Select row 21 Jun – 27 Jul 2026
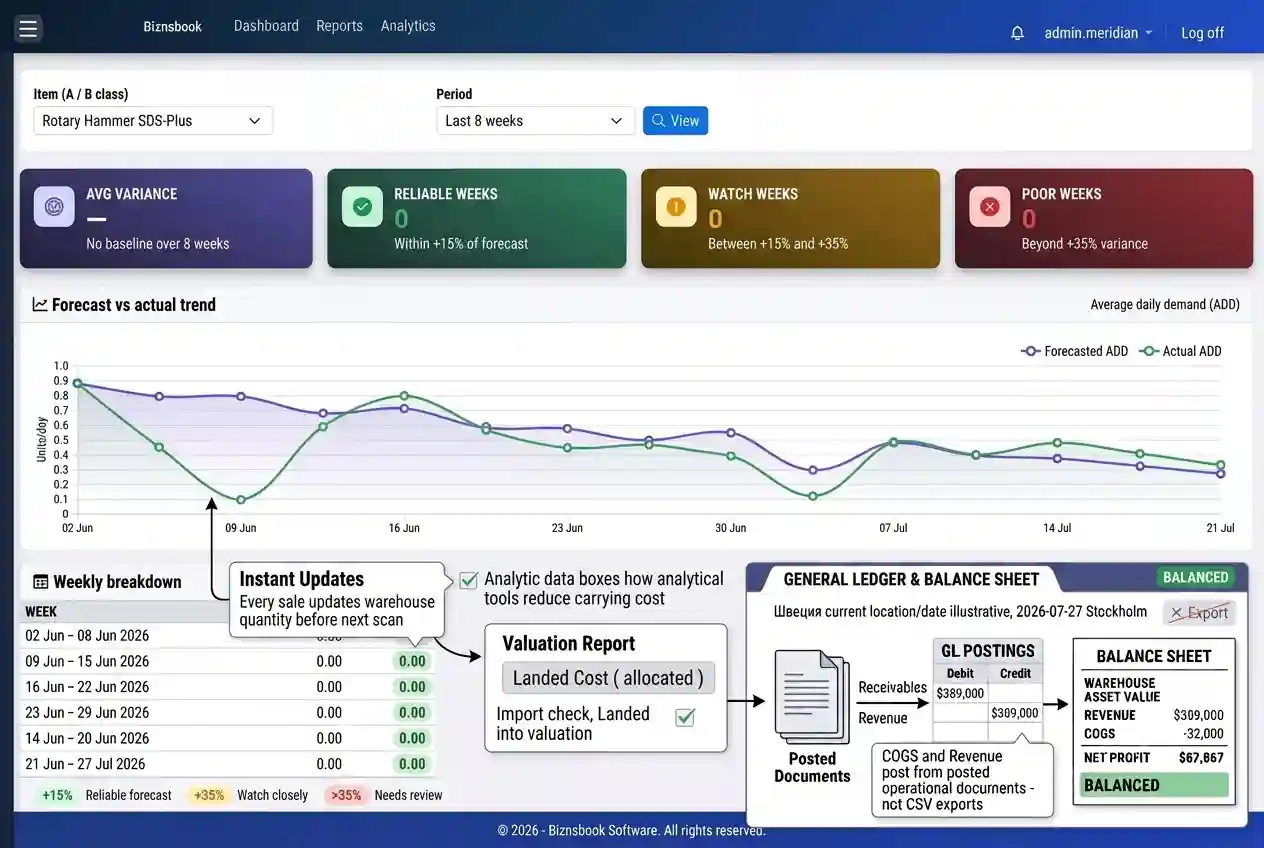 tap(228, 764)
